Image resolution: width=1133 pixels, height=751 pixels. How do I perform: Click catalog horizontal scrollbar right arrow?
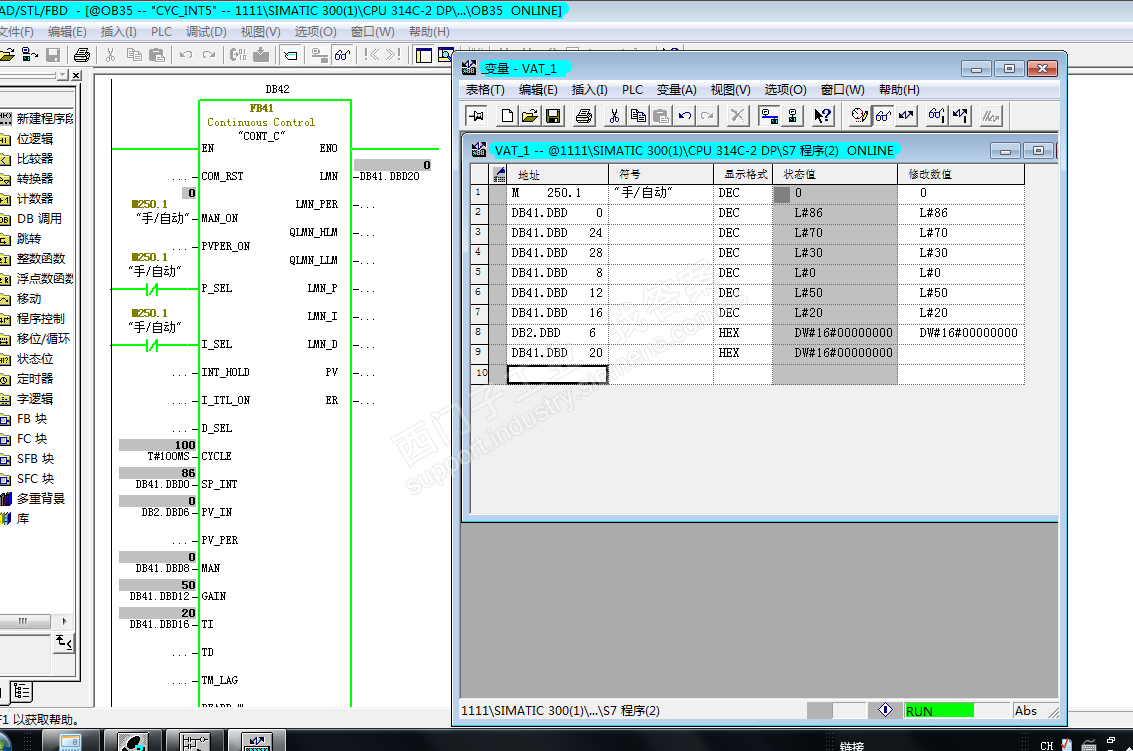64,621
